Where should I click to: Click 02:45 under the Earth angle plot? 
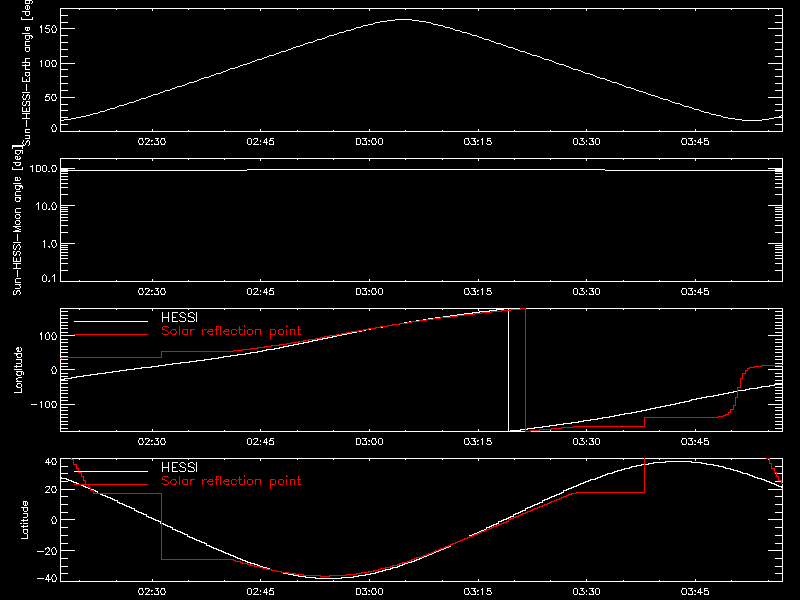pos(260,142)
